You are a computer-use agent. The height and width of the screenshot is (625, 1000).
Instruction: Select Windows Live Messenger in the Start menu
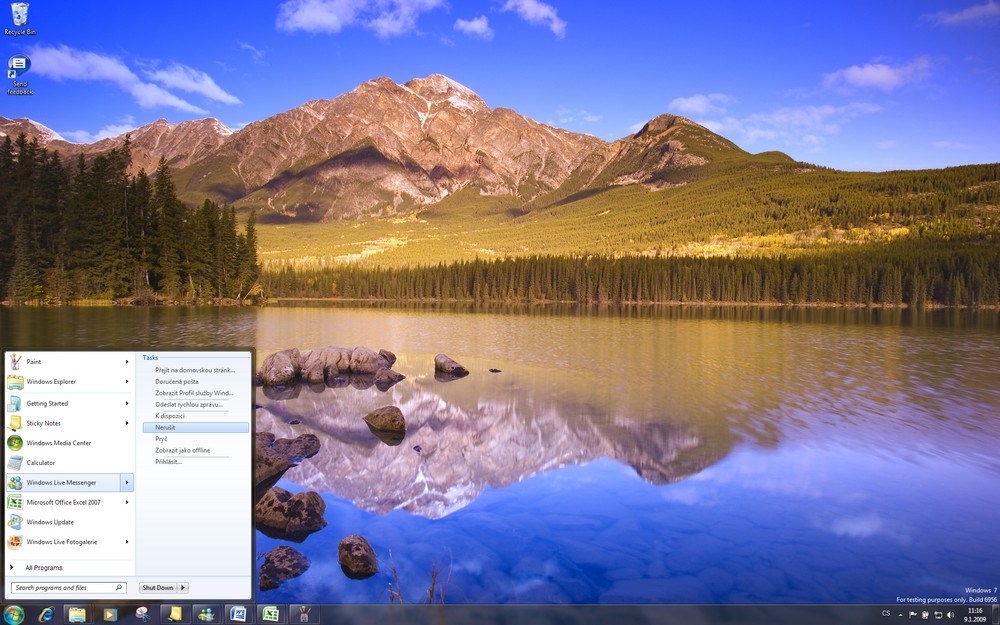pos(63,482)
